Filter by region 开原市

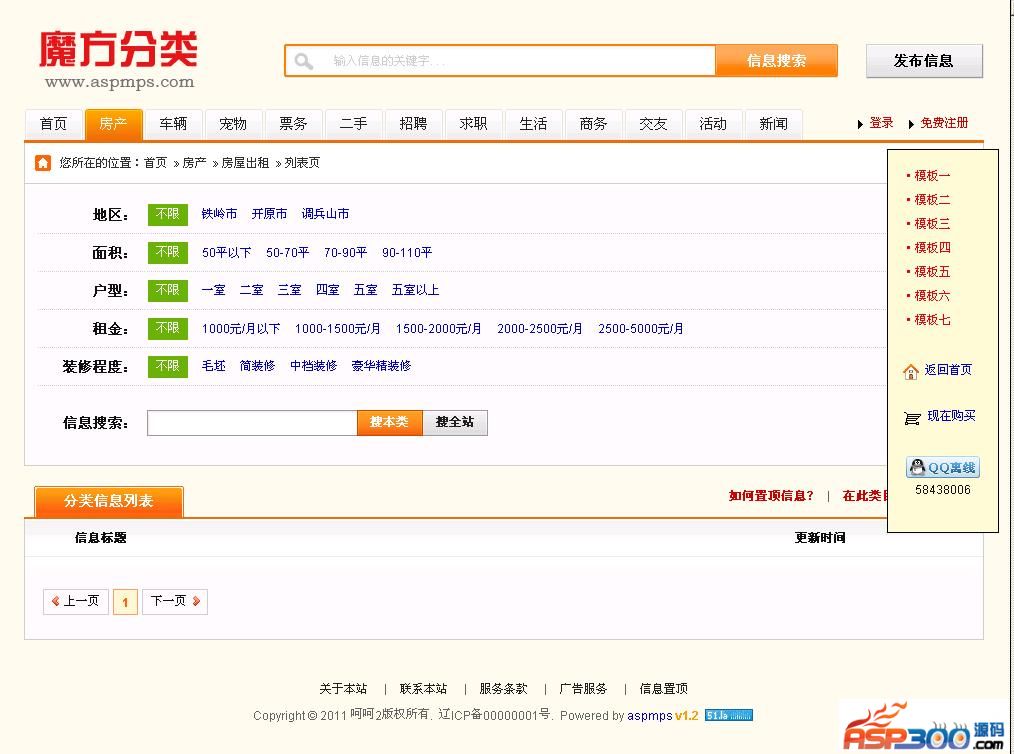tap(269, 214)
